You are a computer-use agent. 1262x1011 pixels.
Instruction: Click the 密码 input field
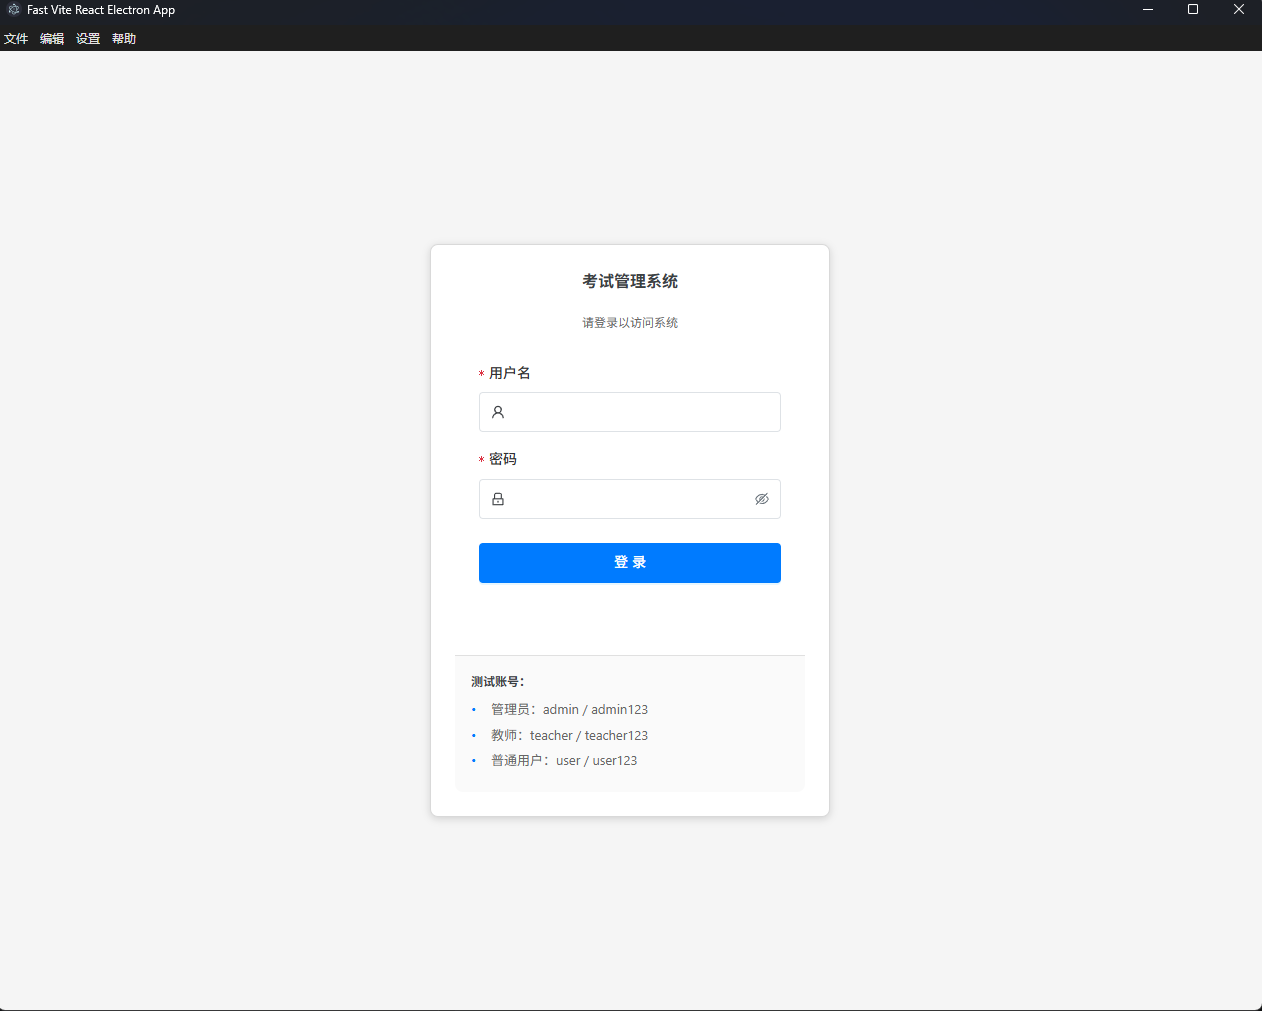[x=630, y=499]
